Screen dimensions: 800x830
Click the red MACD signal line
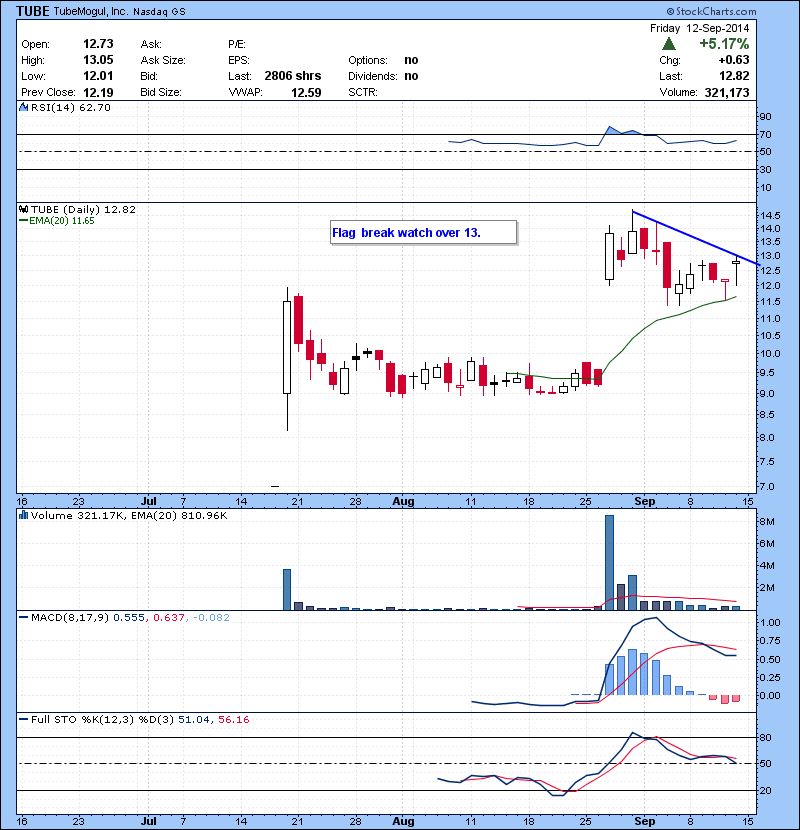tap(680, 646)
